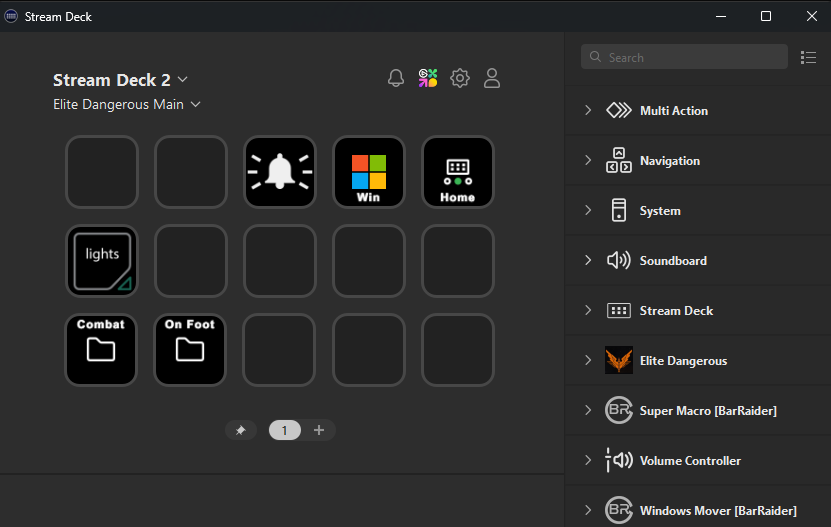Open the Marketplace colorful icon
The image size is (831, 527).
coord(428,78)
